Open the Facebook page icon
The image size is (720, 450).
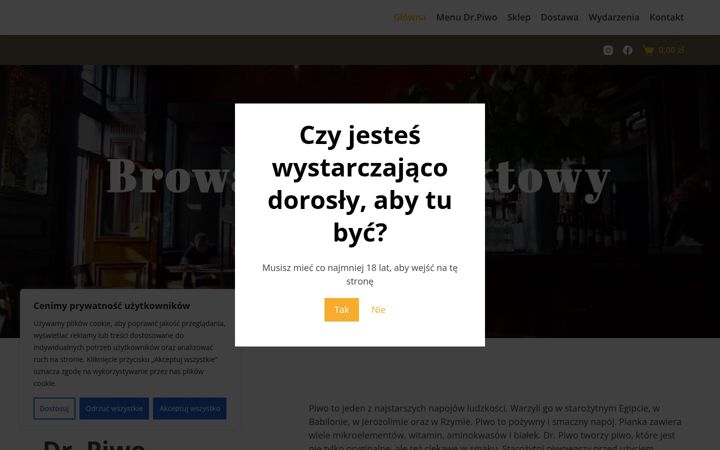click(628, 50)
